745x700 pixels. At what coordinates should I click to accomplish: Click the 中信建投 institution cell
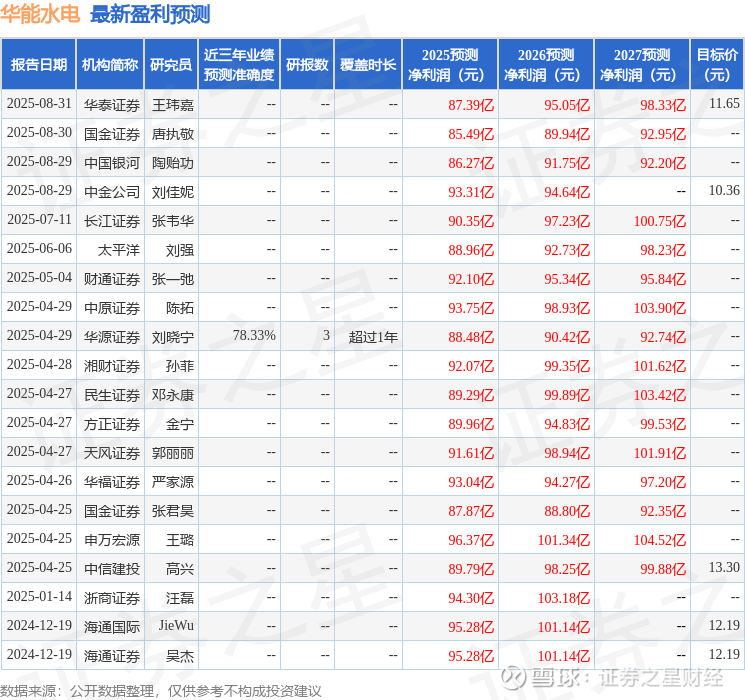point(112,569)
